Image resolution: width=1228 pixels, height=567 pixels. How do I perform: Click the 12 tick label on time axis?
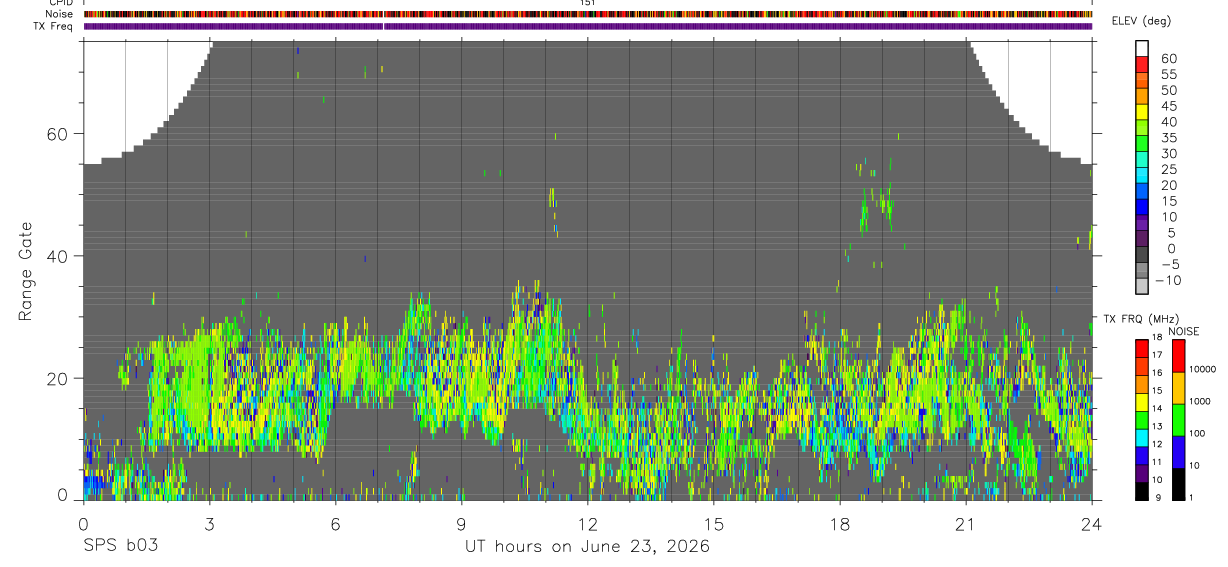(588, 523)
